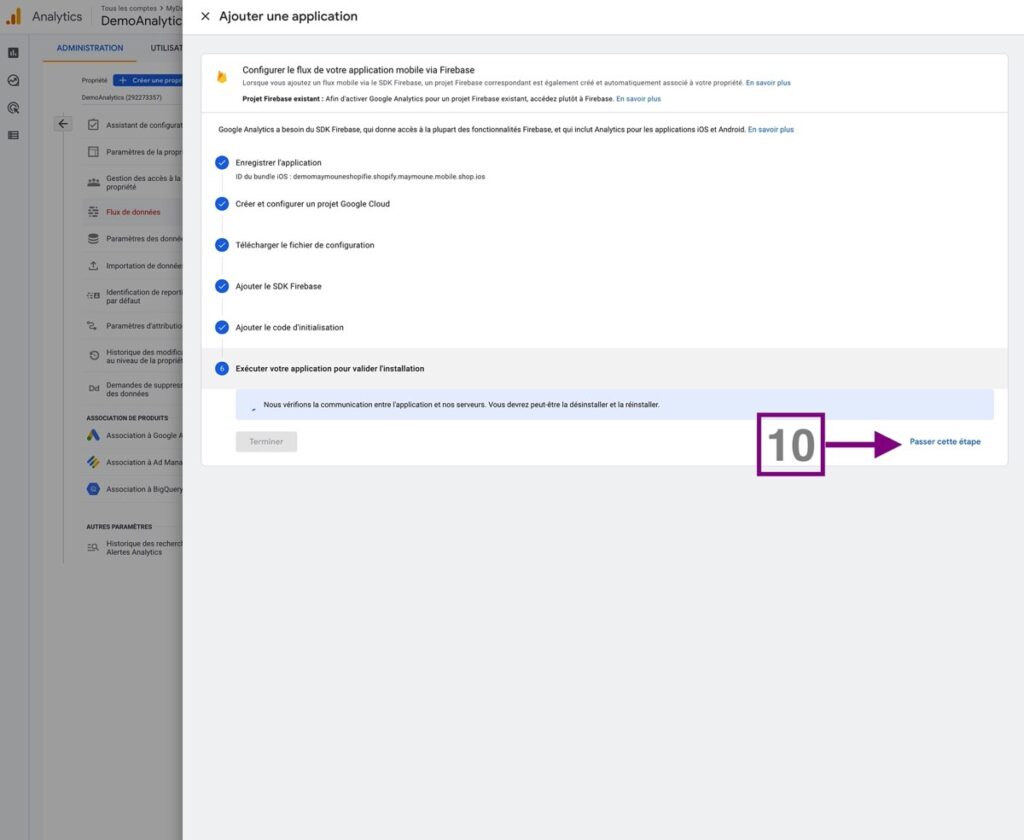Click the back arrow in admin column

(63, 123)
